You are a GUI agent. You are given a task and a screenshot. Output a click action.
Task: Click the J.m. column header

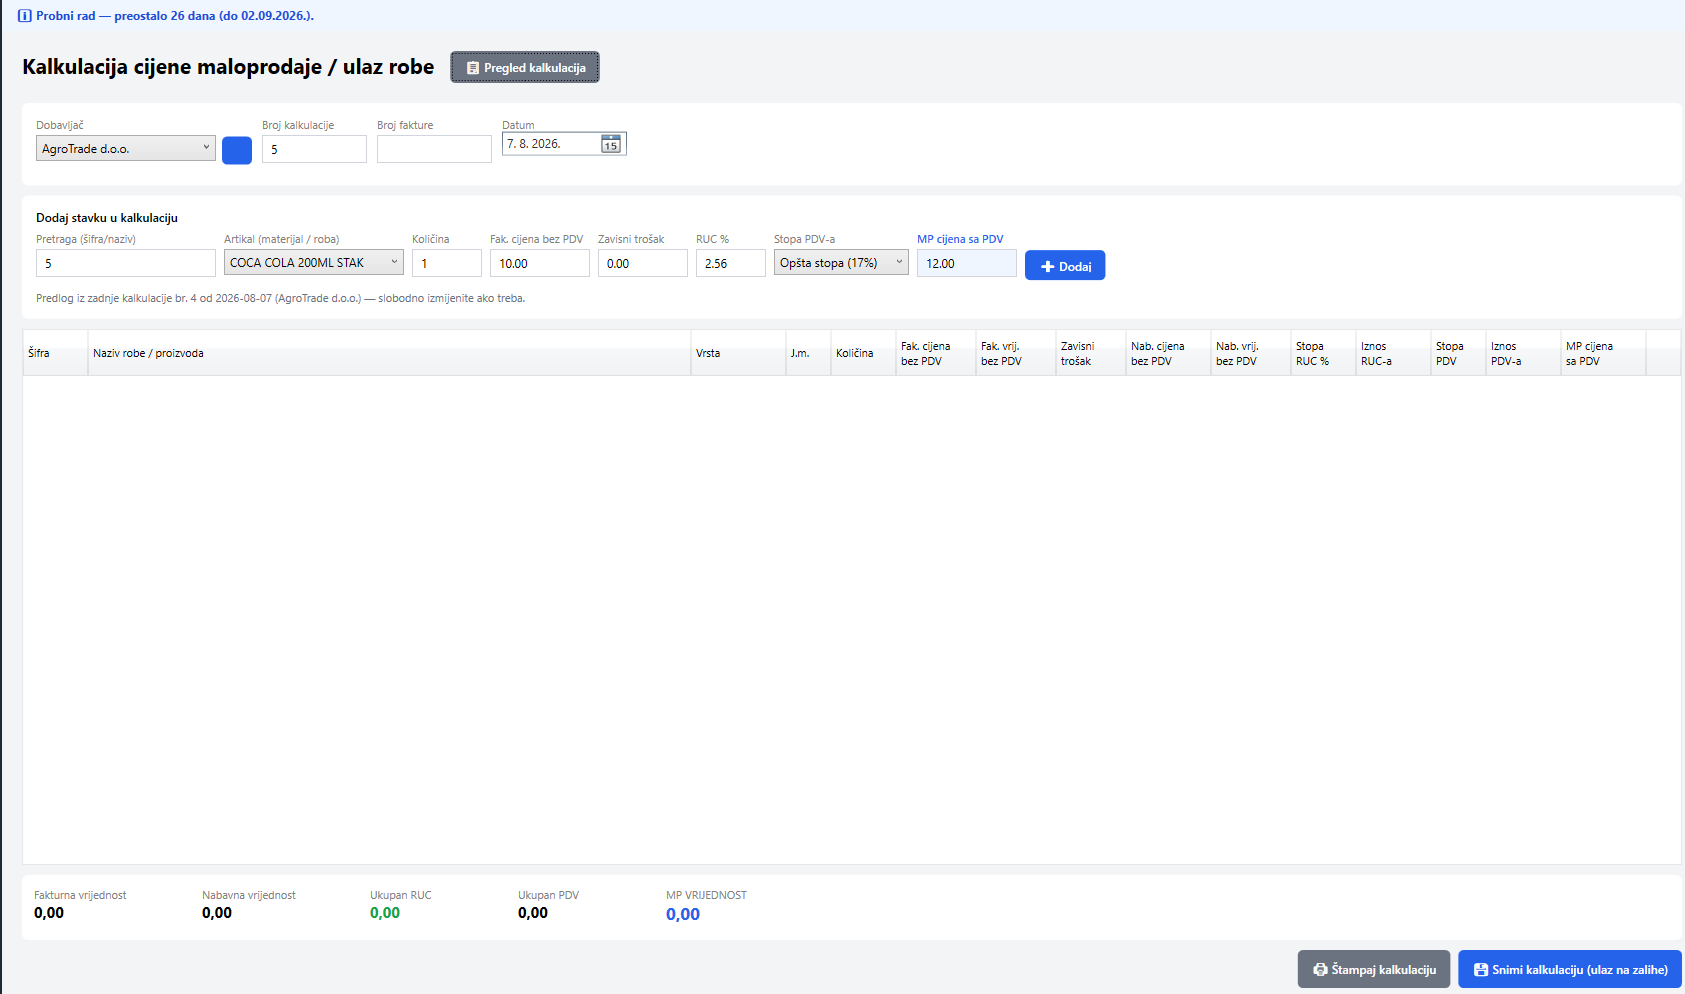click(808, 353)
